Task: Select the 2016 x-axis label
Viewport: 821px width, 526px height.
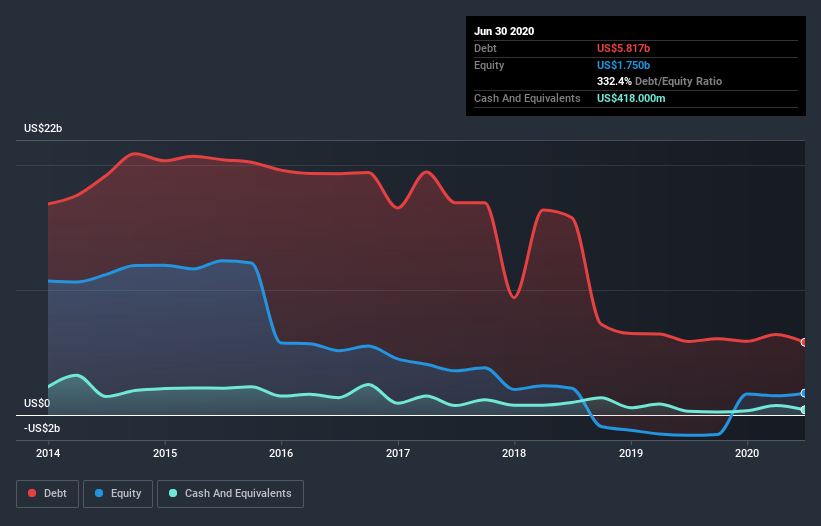Action: pyautogui.click(x=281, y=453)
